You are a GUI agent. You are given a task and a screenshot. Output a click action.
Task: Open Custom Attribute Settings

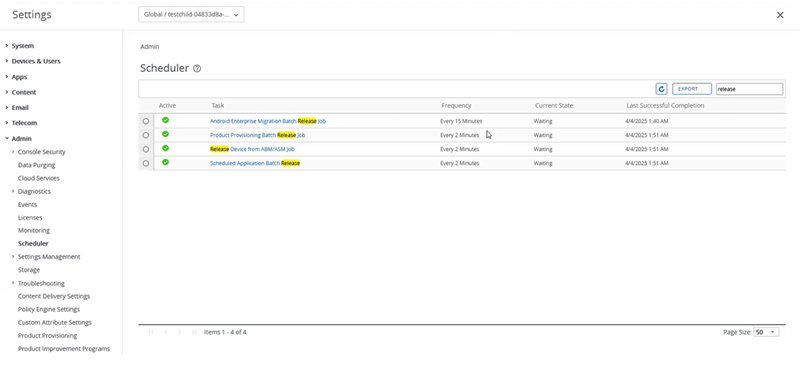[55, 323]
